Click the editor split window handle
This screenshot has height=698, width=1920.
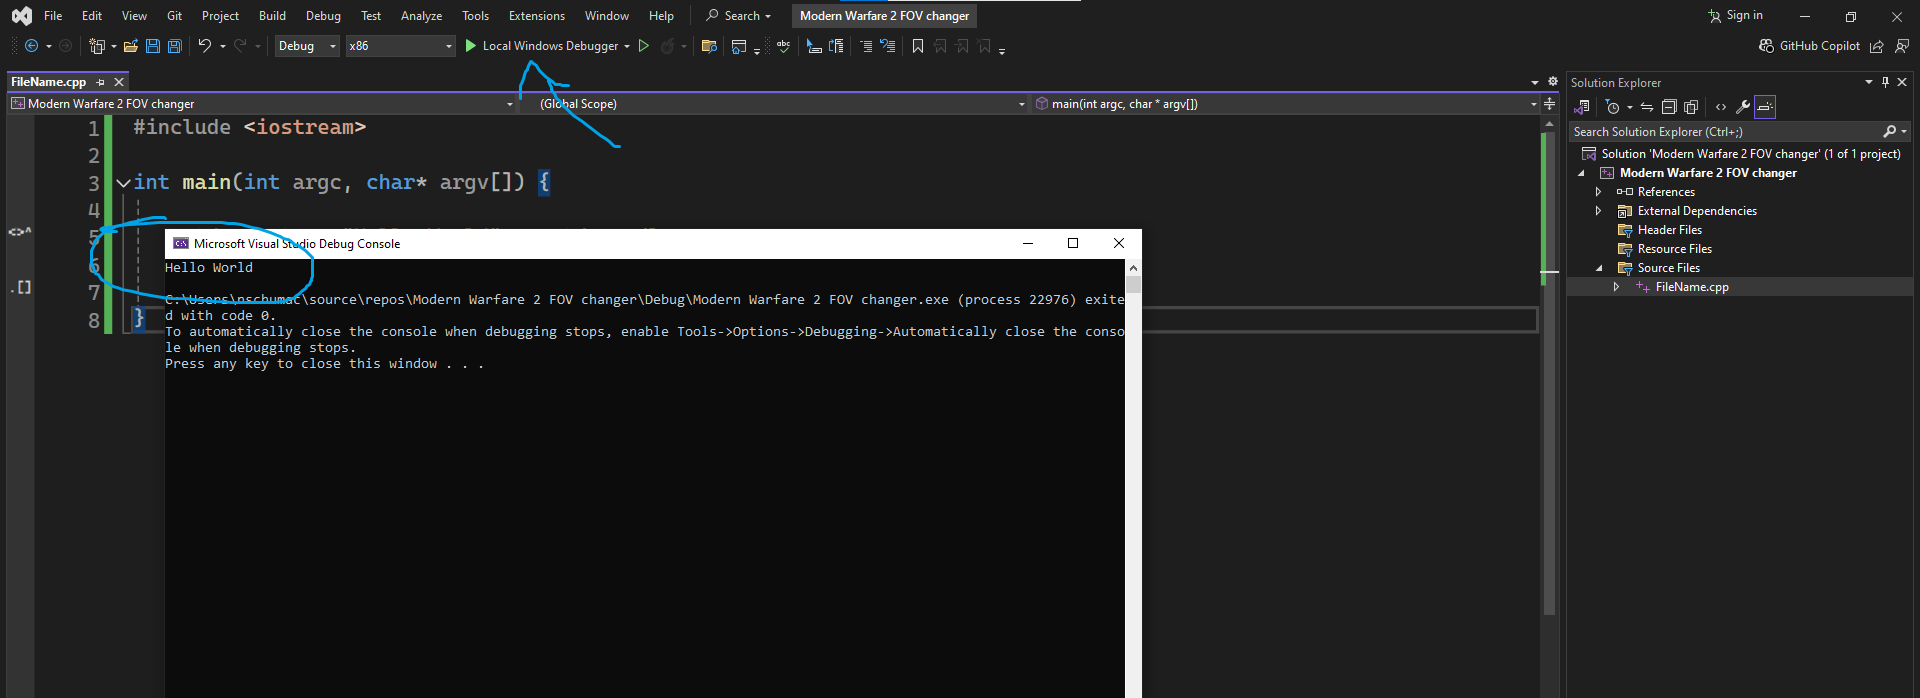(1549, 104)
